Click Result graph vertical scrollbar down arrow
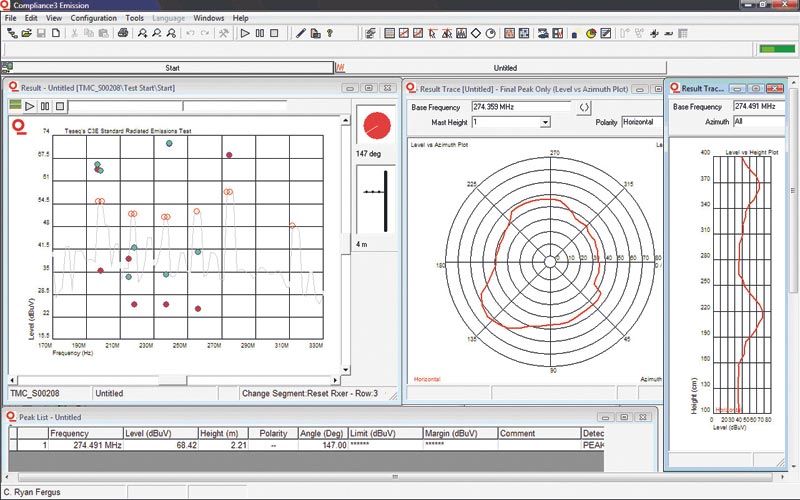 pyautogui.click(x=345, y=370)
